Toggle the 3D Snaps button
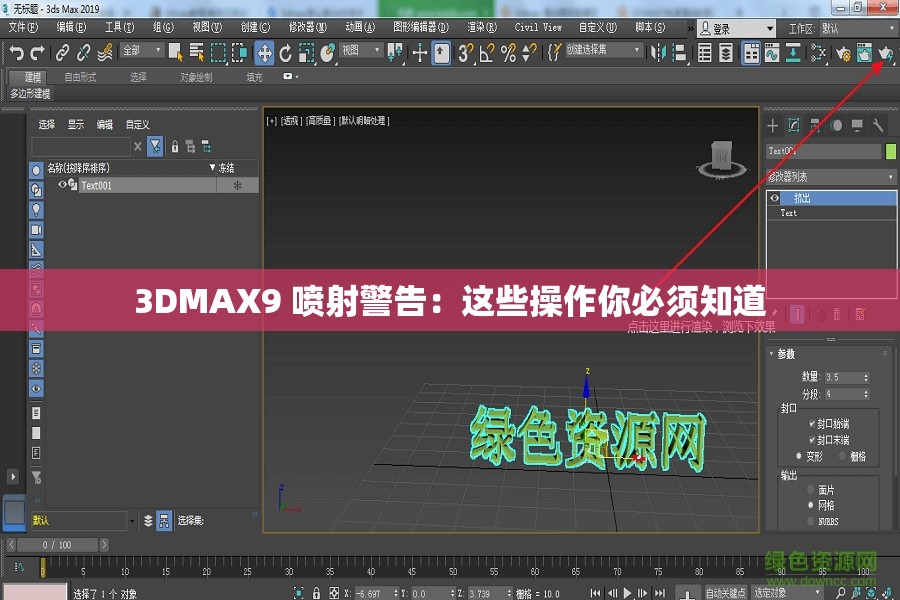 [x=465, y=53]
